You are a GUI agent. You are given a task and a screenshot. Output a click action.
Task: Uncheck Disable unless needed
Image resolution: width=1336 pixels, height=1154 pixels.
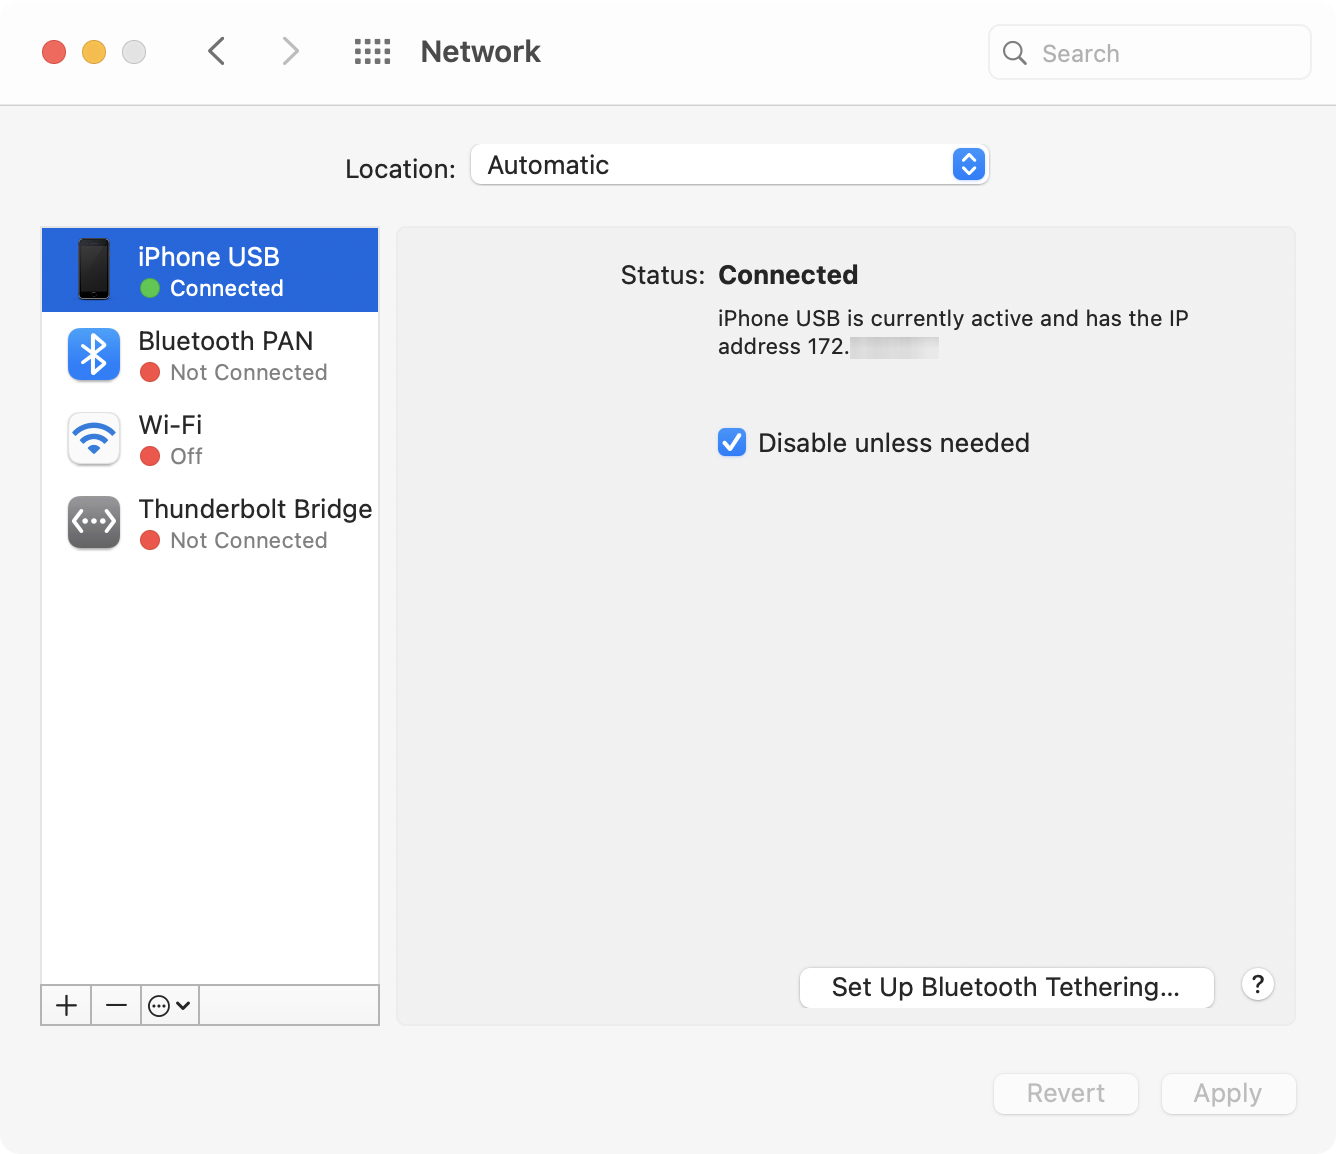[x=732, y=442]
